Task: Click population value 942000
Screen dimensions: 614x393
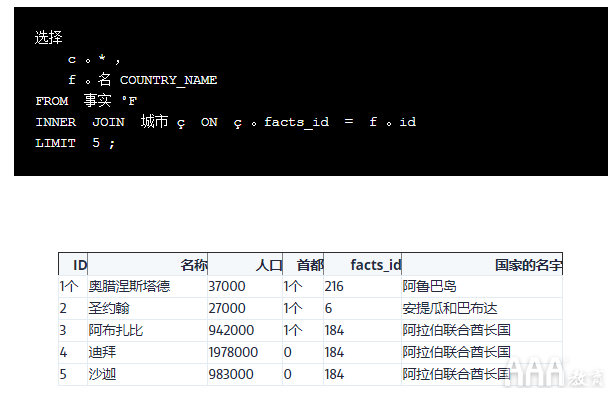Action: point(231,330)
